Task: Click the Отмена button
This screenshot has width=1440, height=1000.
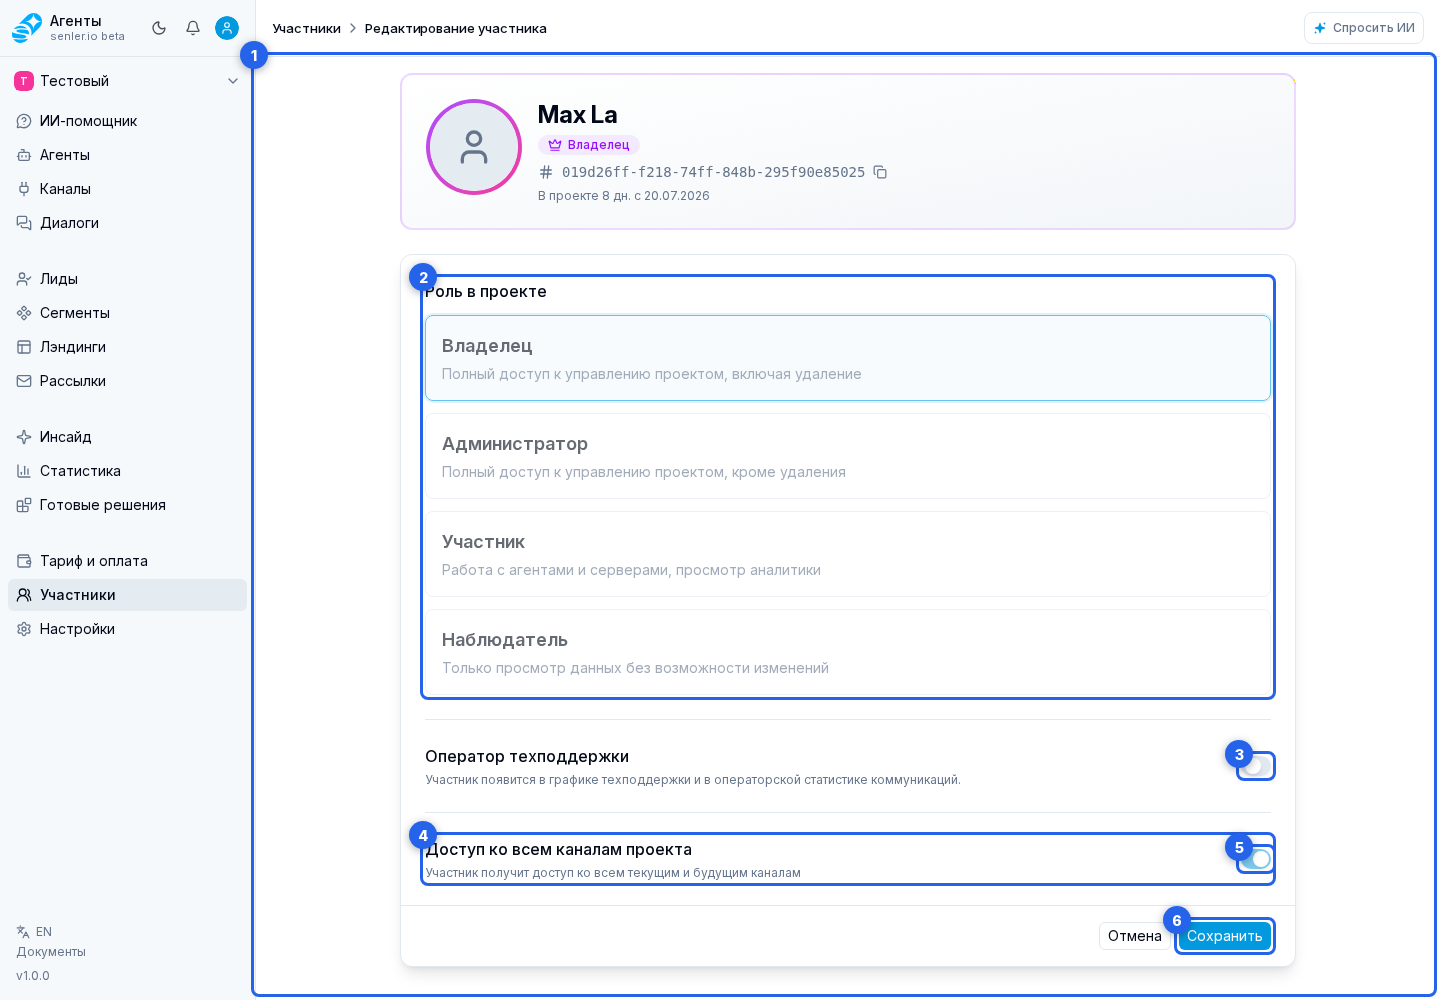Action: [1134, 936]
